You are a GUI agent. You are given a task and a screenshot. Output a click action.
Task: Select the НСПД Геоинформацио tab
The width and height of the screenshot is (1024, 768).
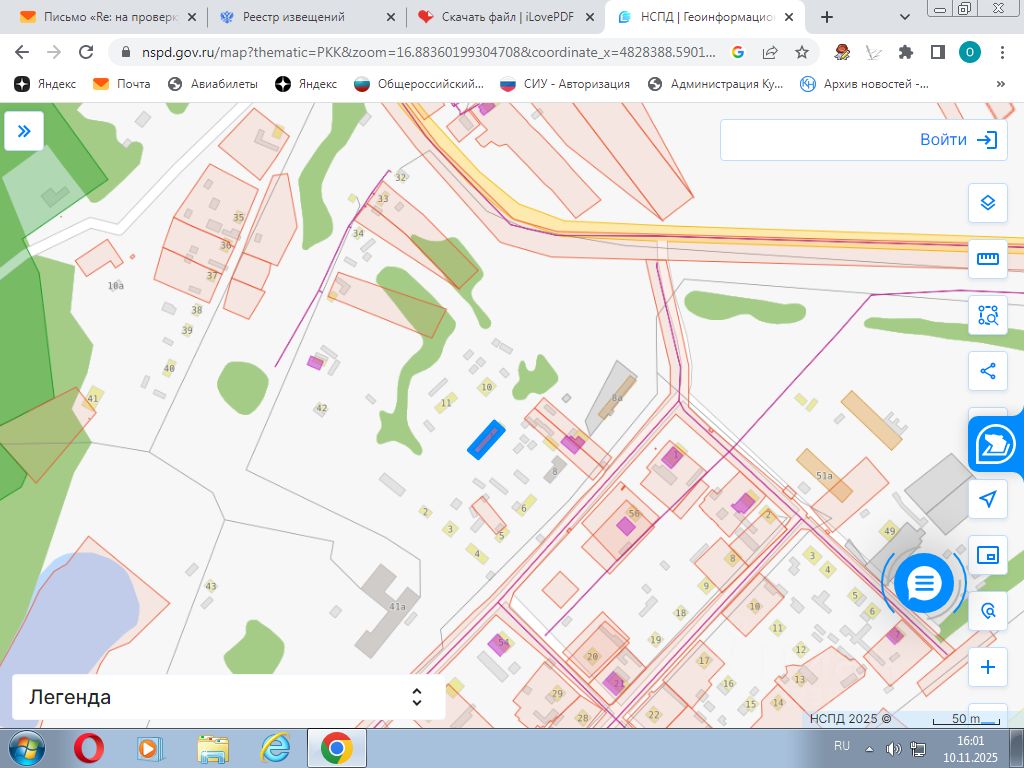click(x=705, y=17)
